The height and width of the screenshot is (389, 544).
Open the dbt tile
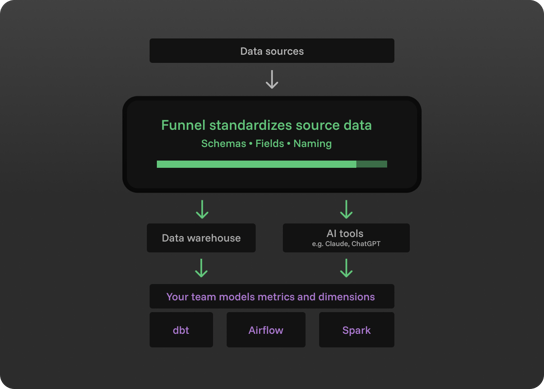coord(181,330)
